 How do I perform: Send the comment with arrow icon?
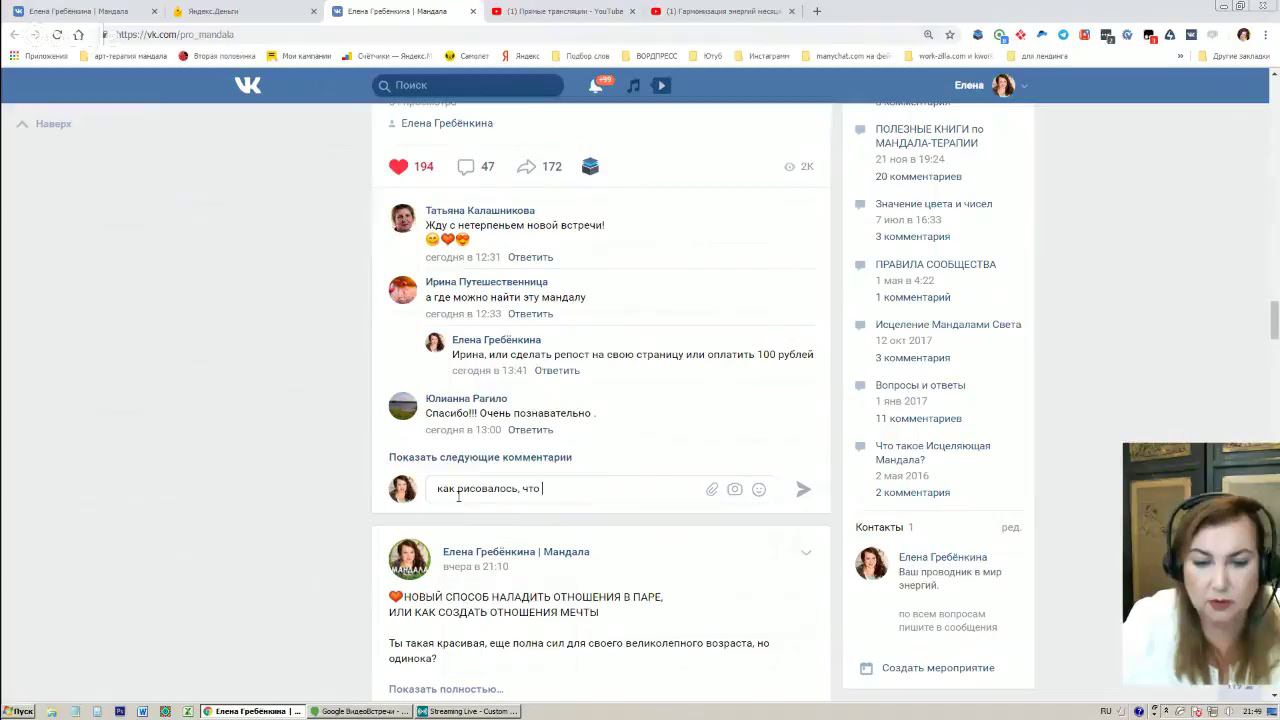pos(803,489)
